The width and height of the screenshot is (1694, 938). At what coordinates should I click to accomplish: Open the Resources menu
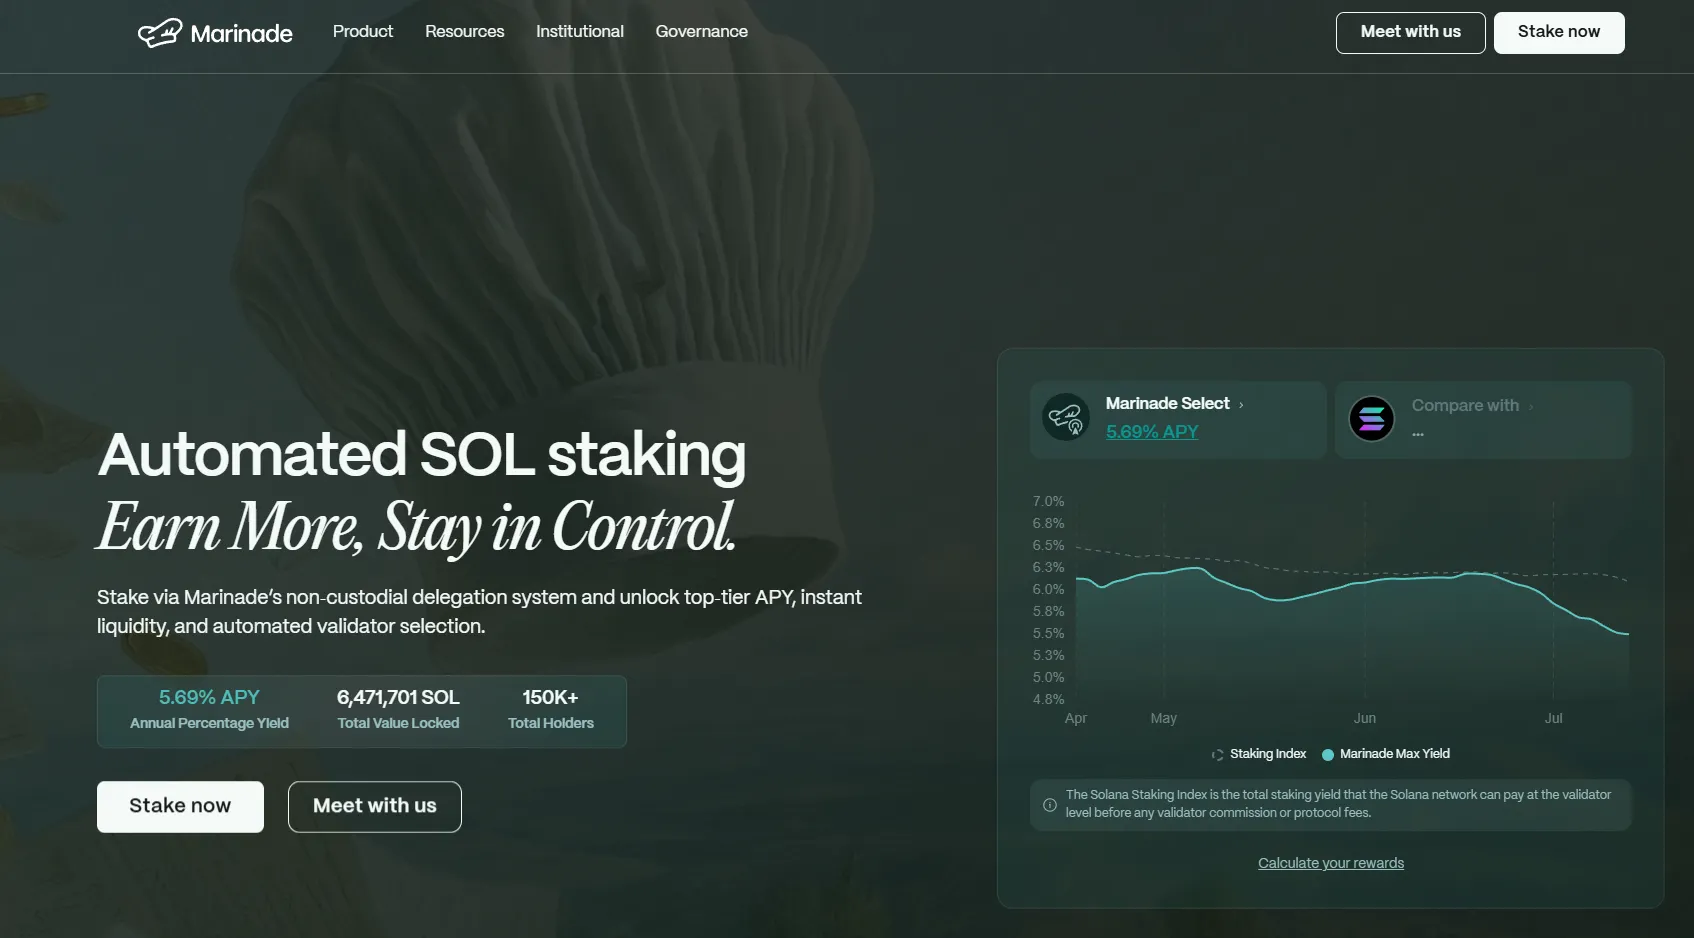click(x=465, y=32)
